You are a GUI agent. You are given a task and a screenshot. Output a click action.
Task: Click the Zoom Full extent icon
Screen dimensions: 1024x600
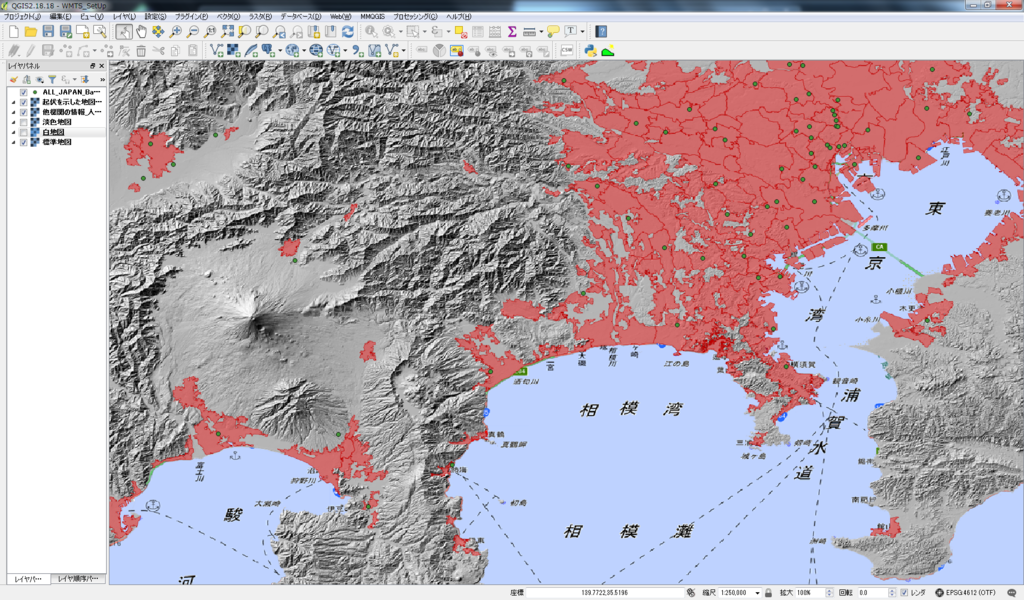click(227, 31)
